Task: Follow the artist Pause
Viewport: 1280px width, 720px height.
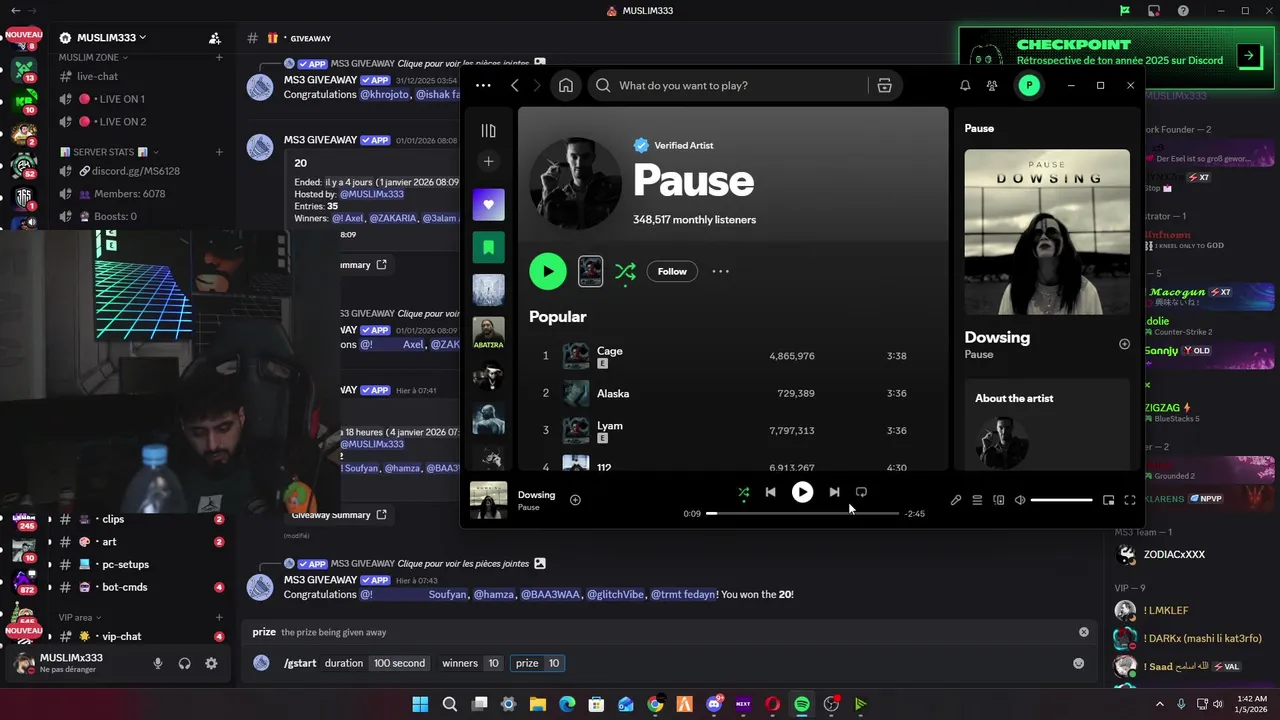Action: (672, 271)
